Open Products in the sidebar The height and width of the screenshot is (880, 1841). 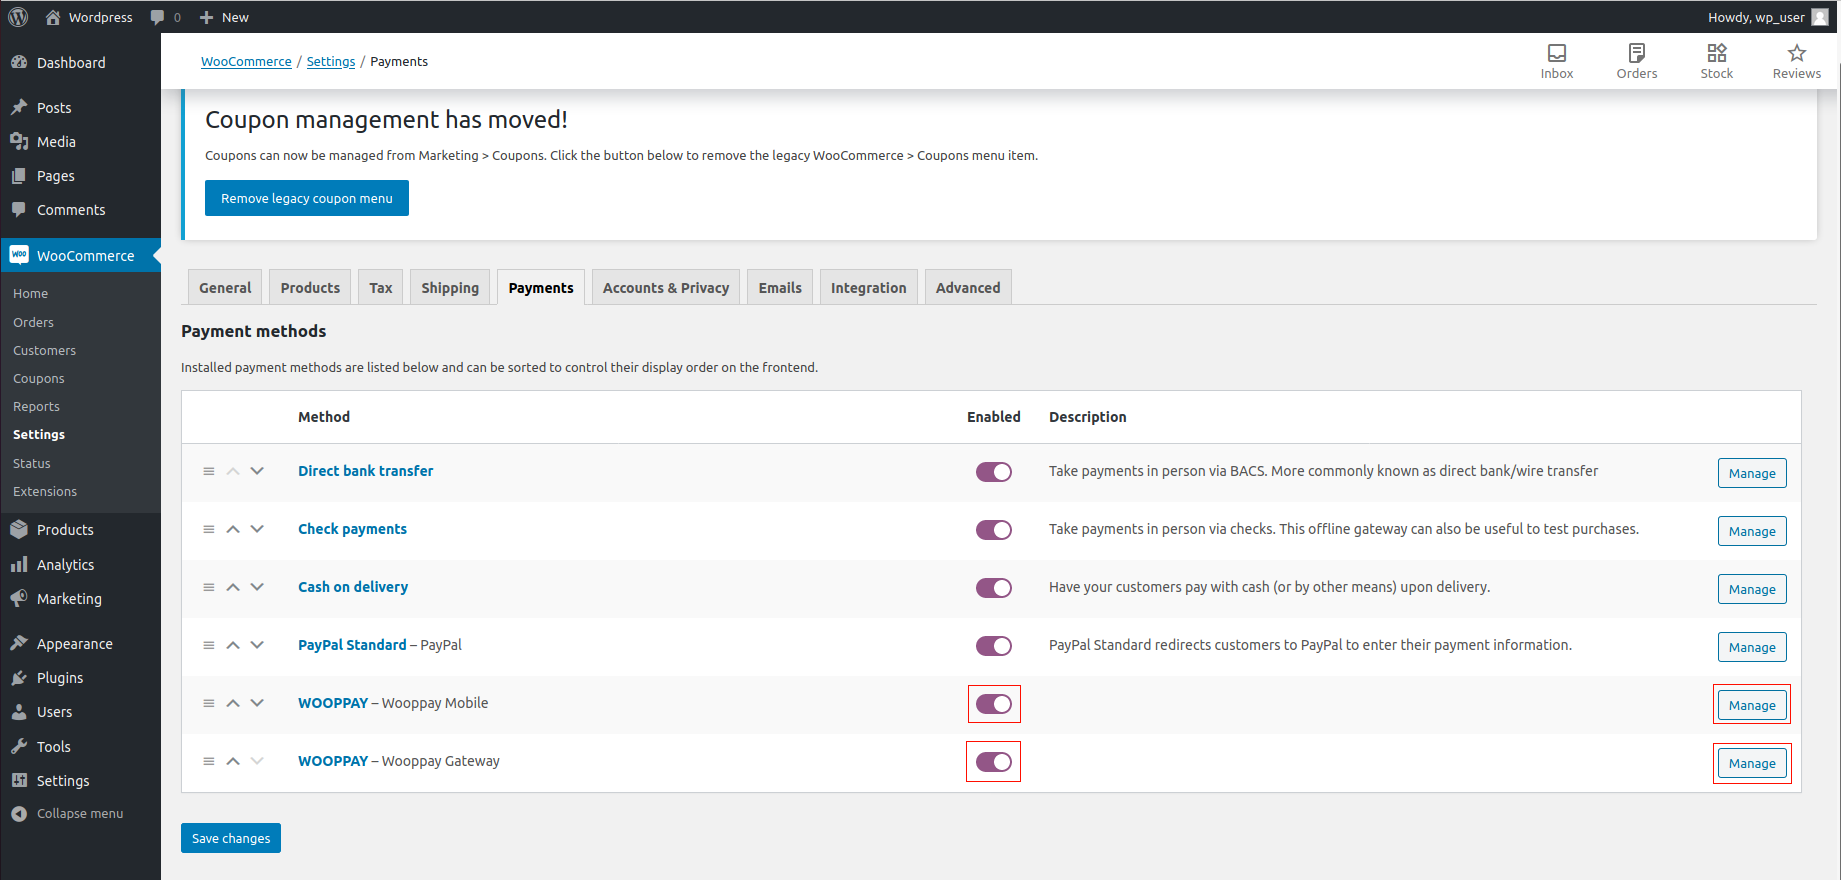pyautogui.click(x=80, y=529)
